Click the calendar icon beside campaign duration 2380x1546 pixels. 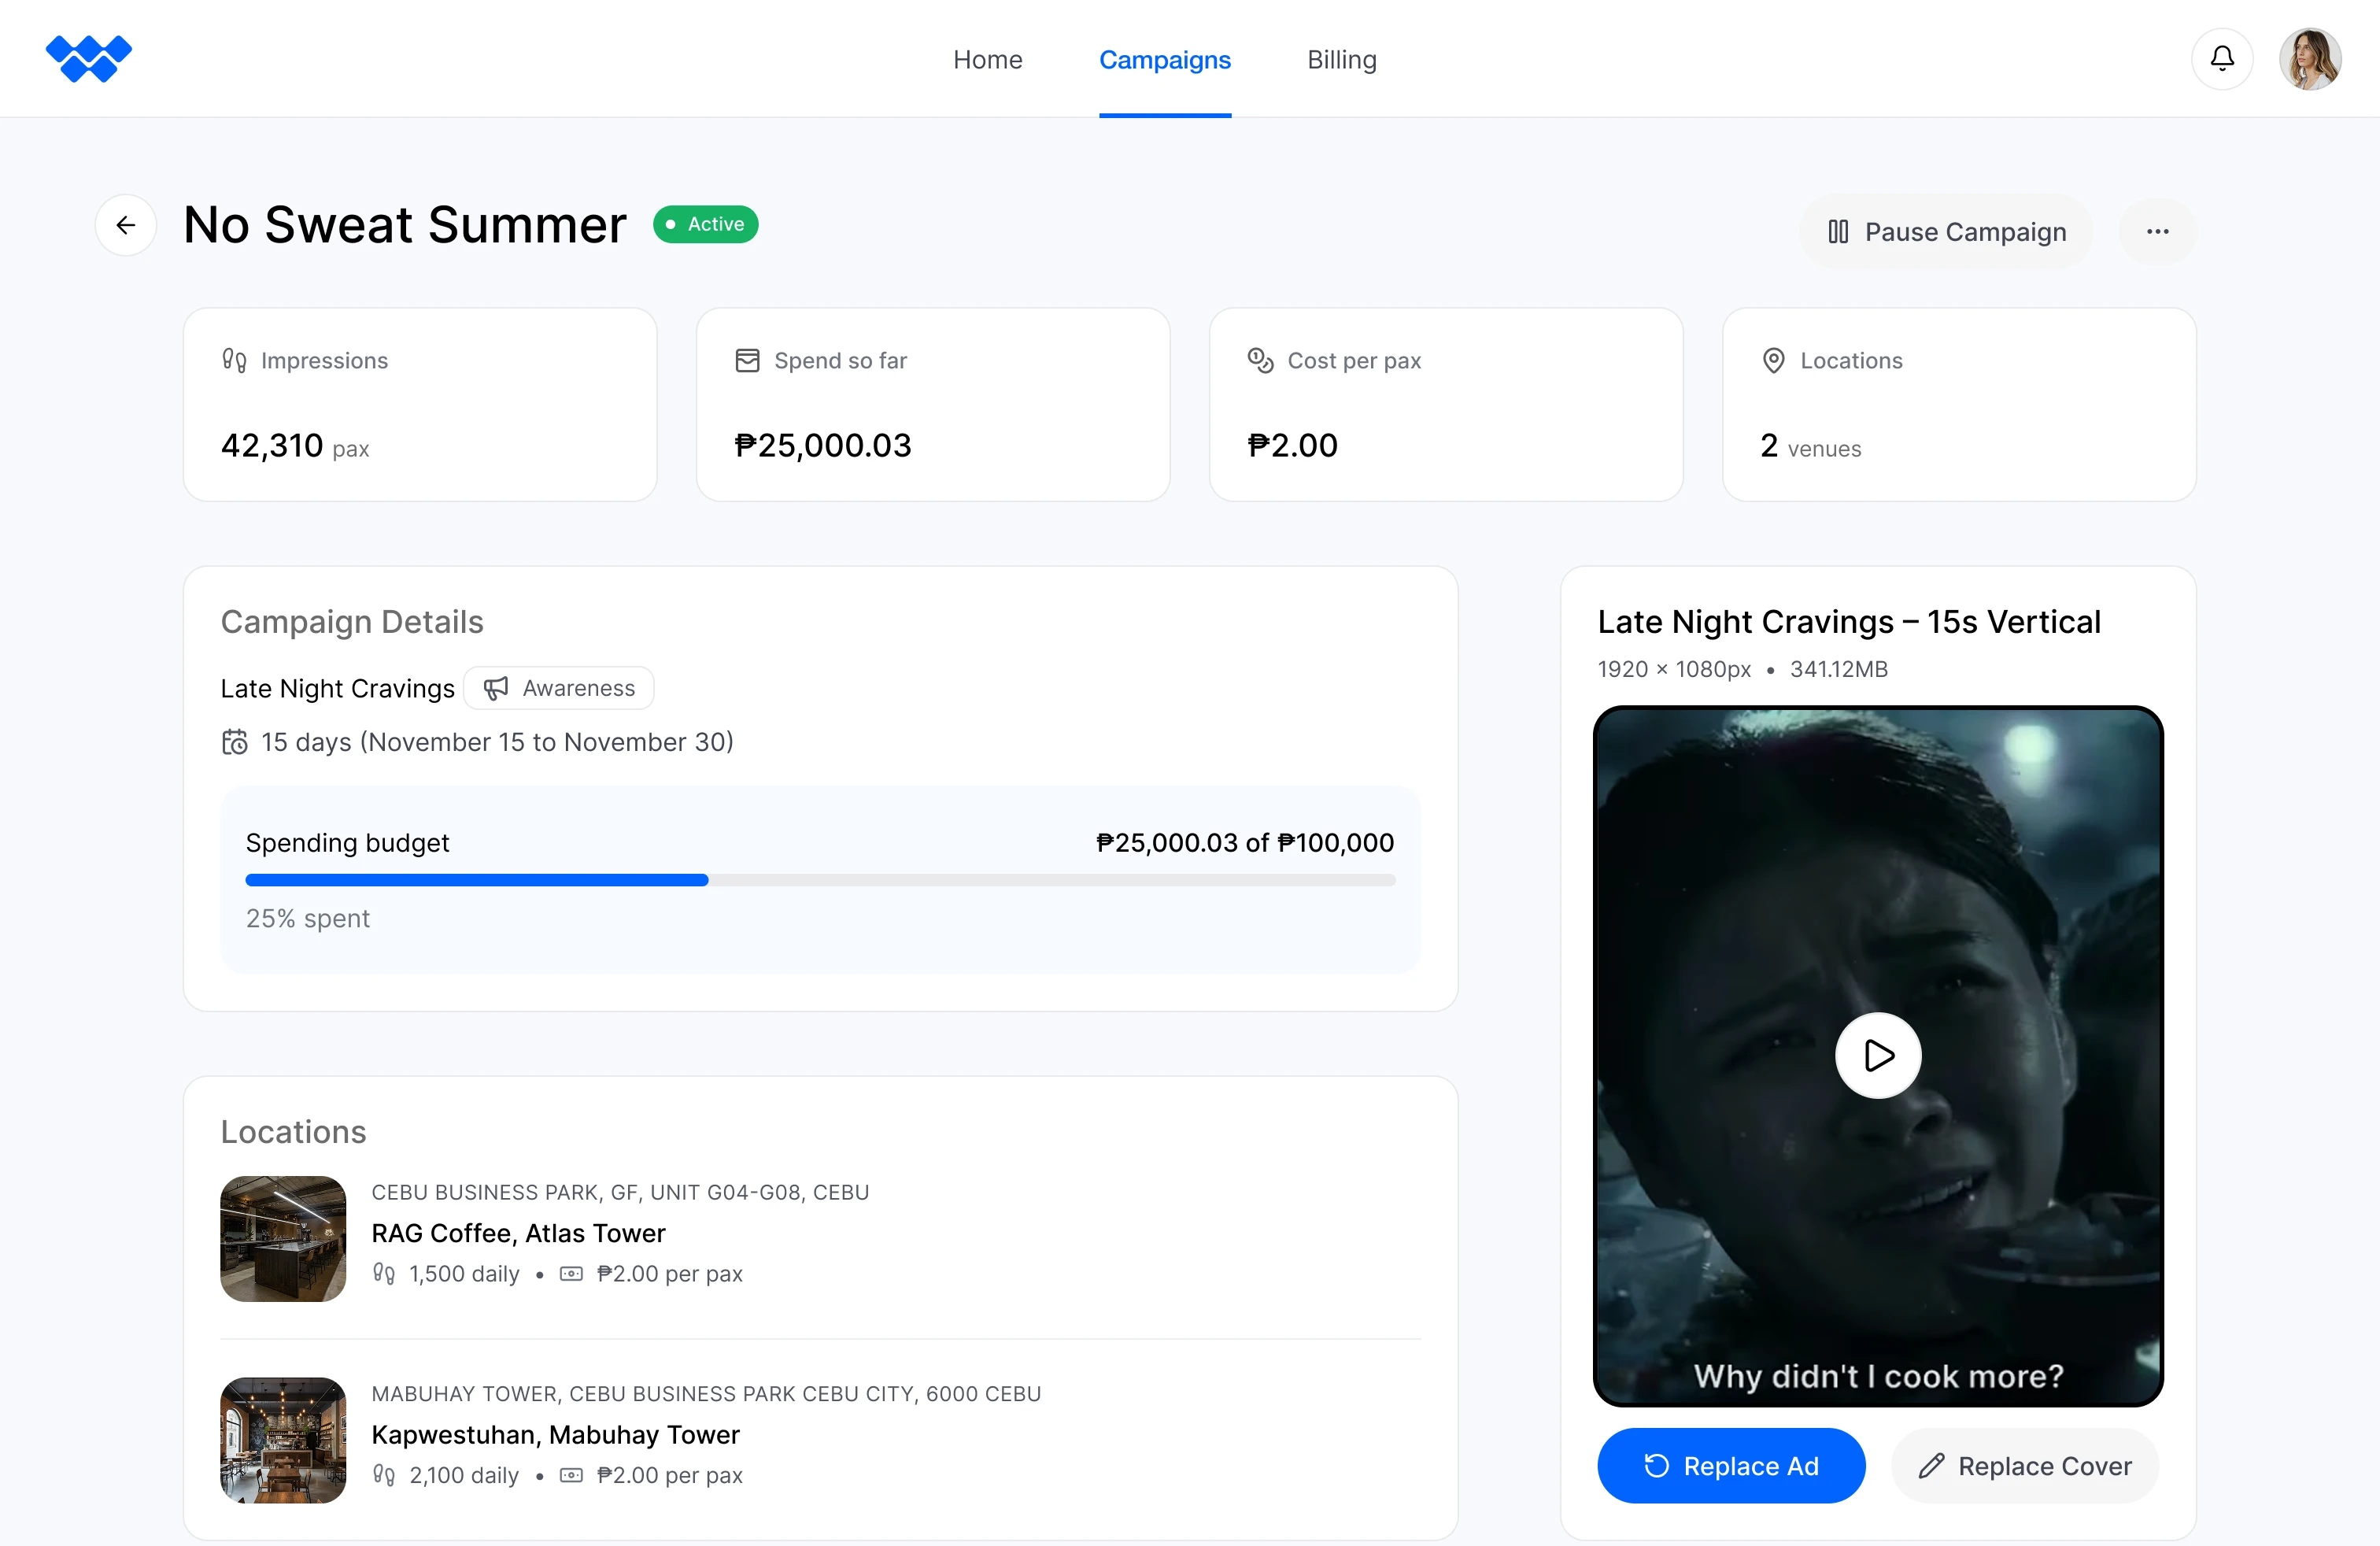tap(235, 742)
